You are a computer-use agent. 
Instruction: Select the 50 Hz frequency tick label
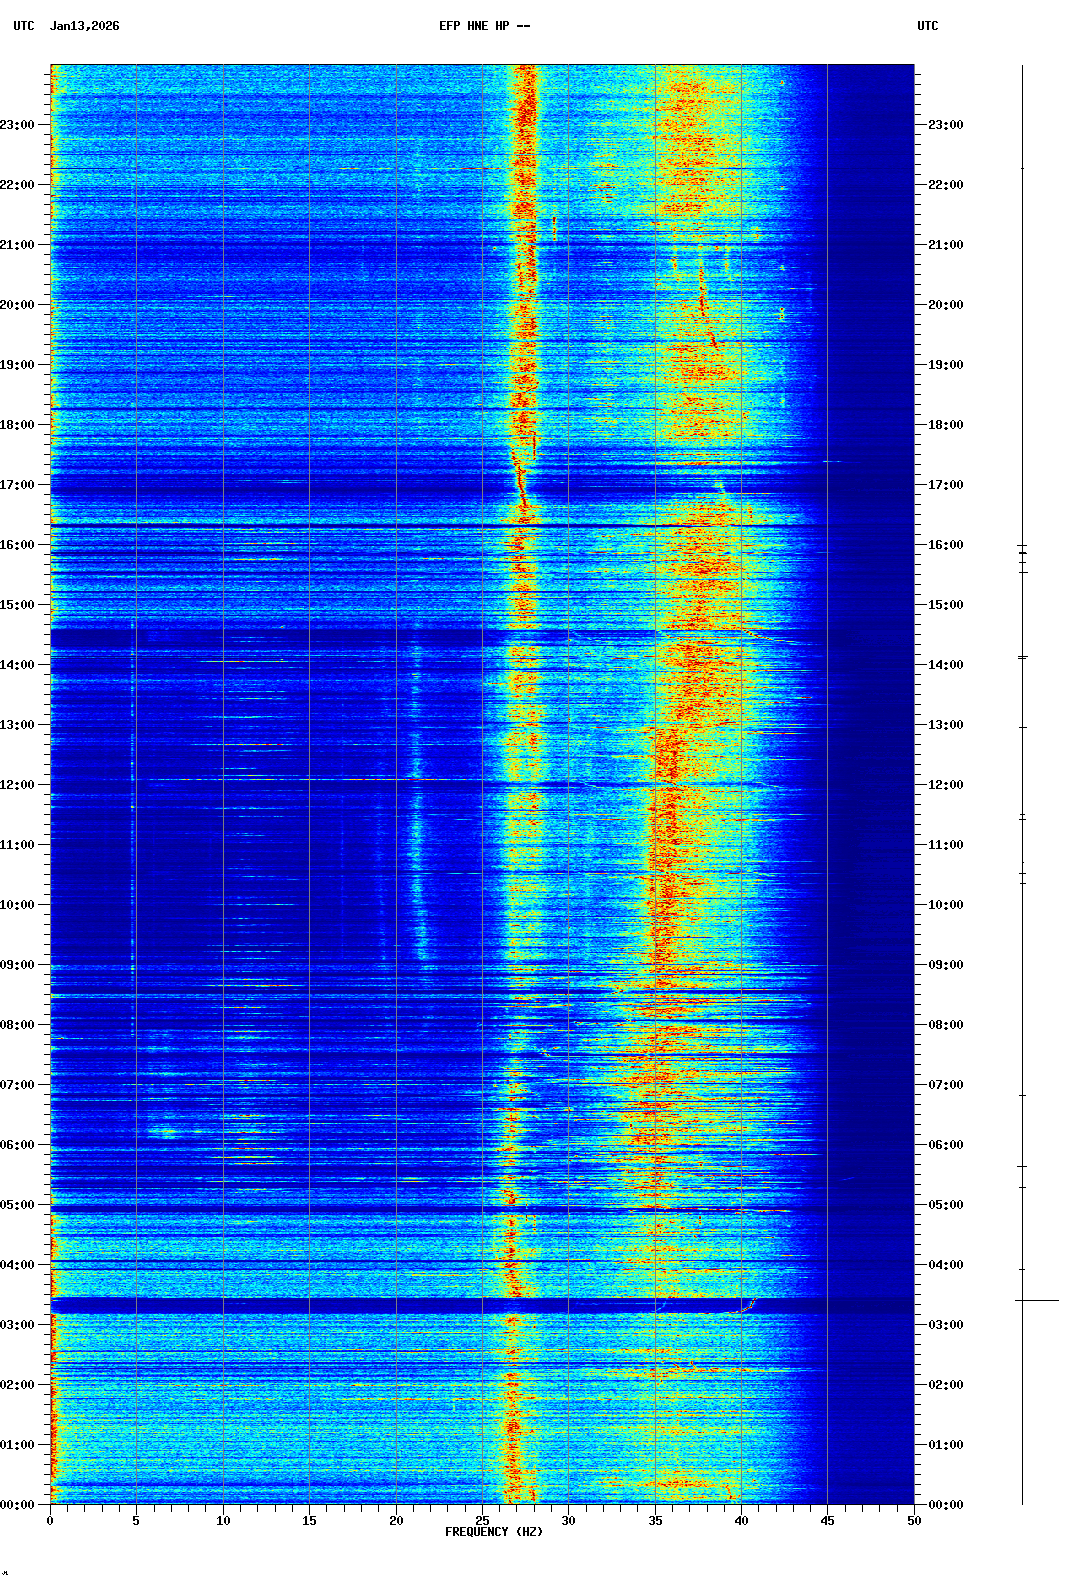[914, 1520]
